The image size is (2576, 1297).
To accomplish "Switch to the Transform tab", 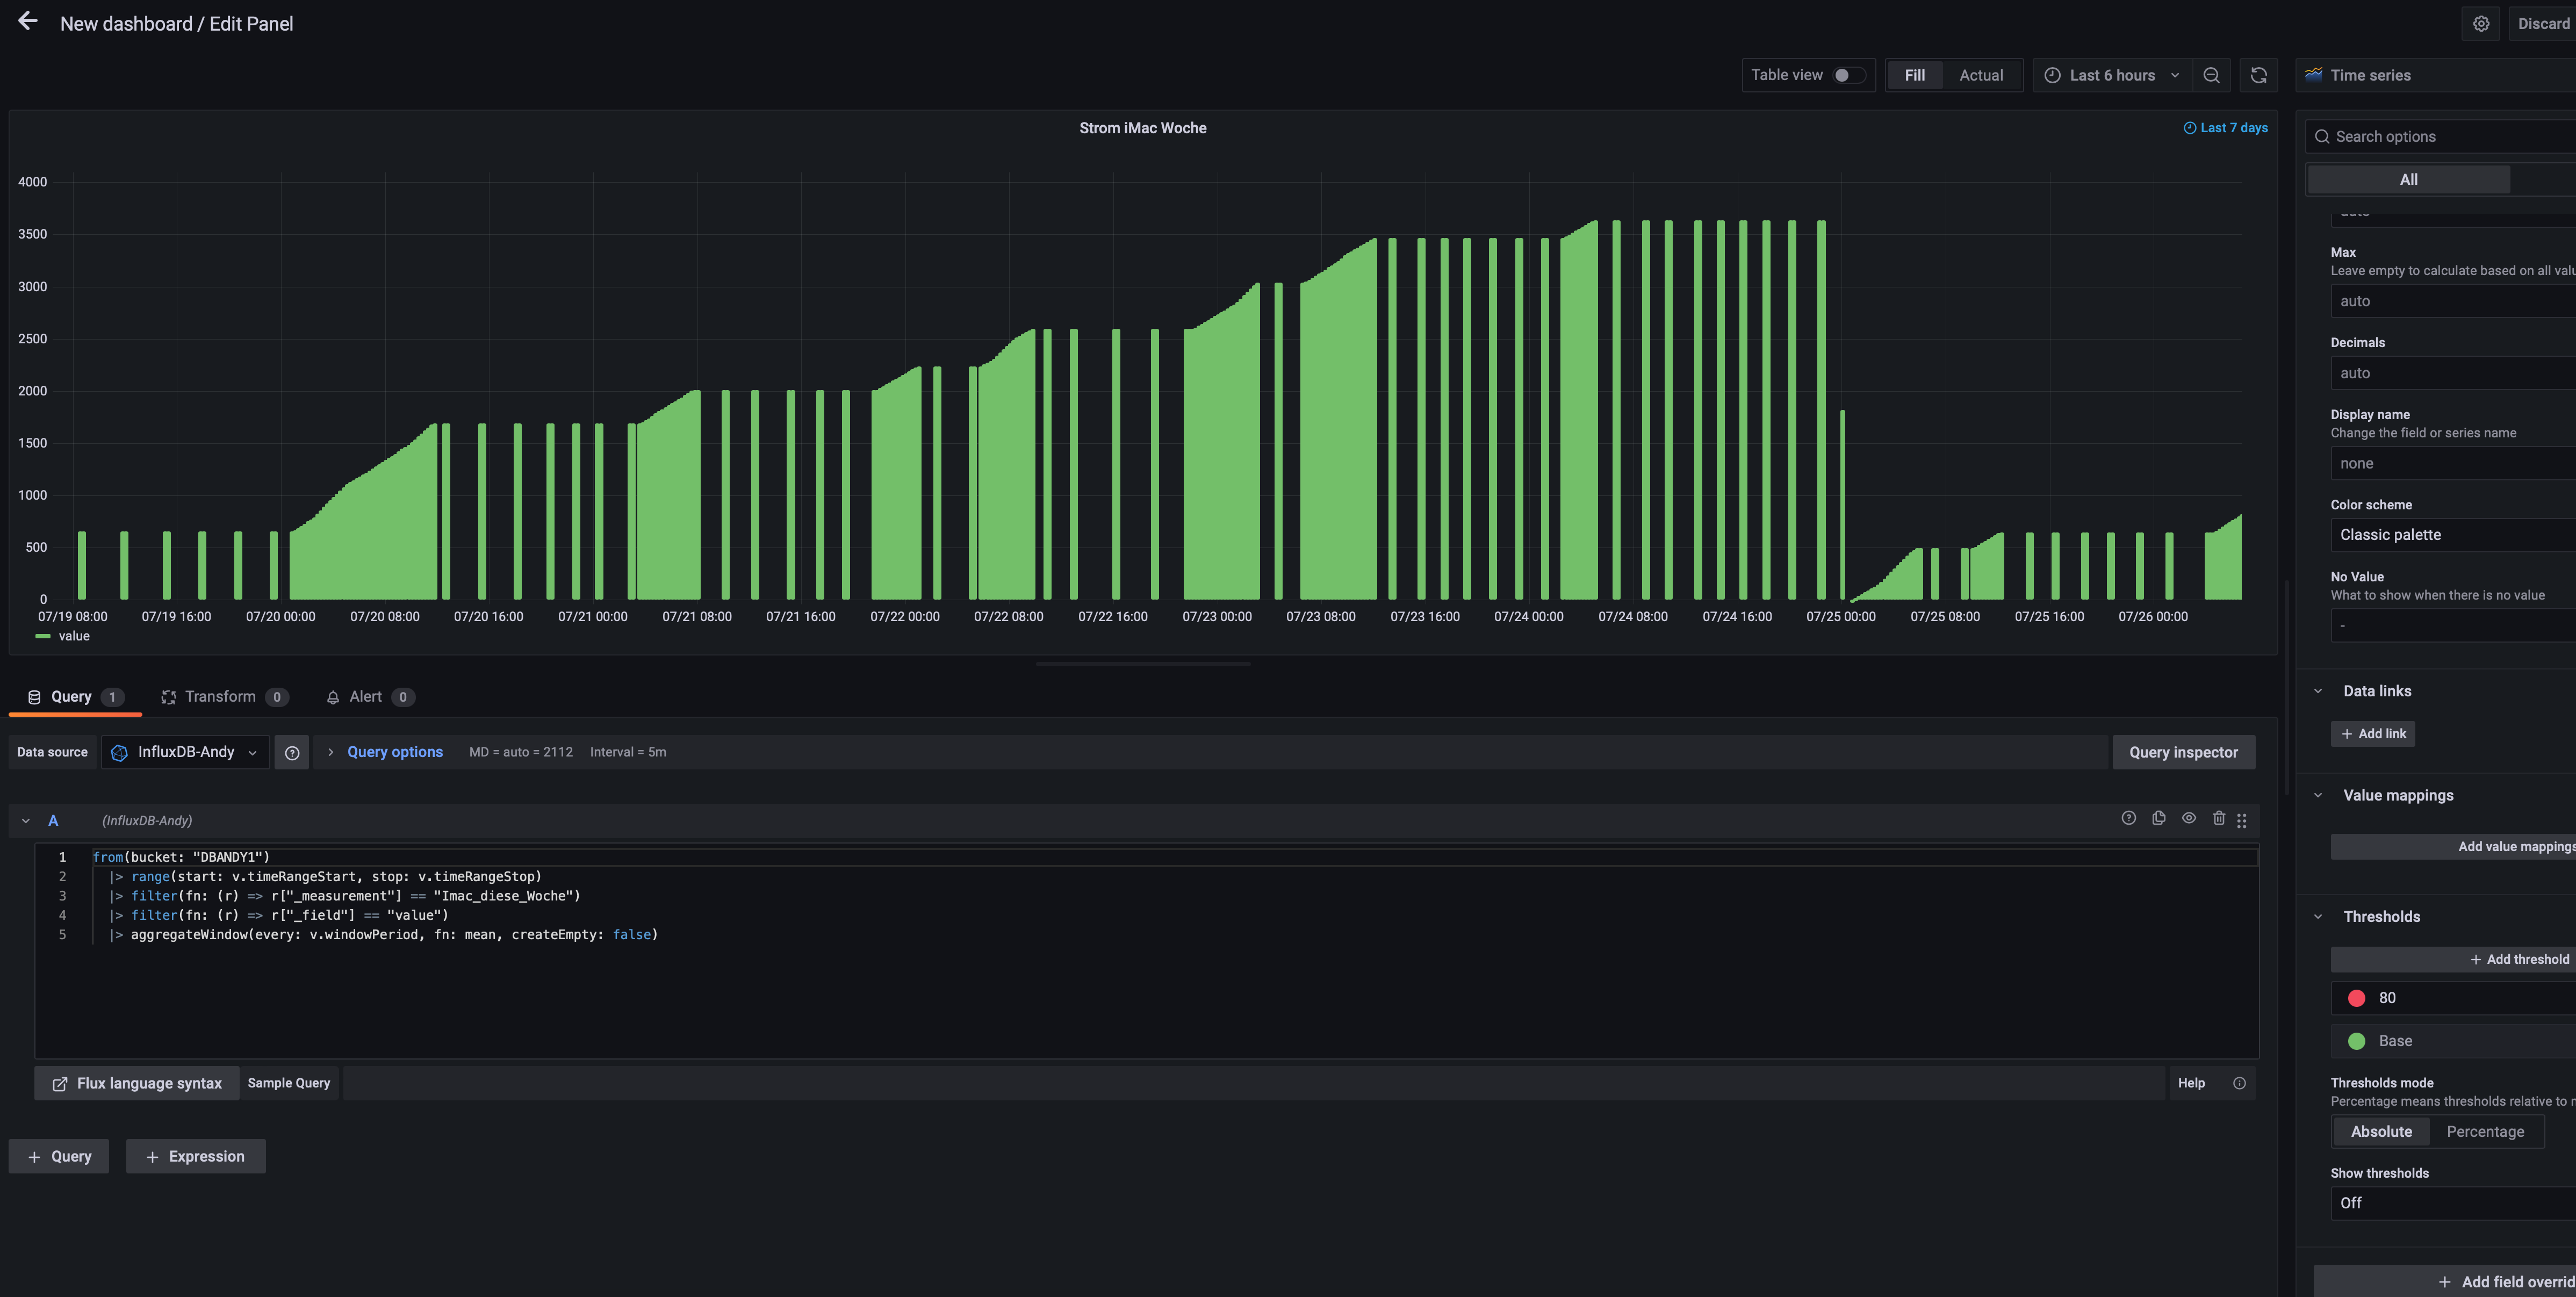I will pyautogui.click(x=220, y=697).
